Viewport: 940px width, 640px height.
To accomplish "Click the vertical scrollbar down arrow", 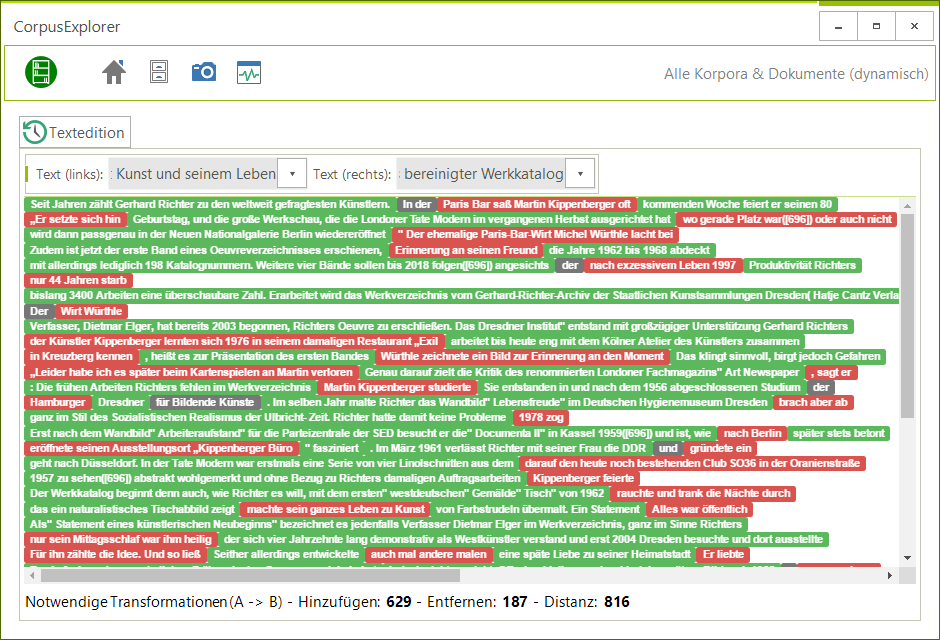I will [x=908, y=557].
